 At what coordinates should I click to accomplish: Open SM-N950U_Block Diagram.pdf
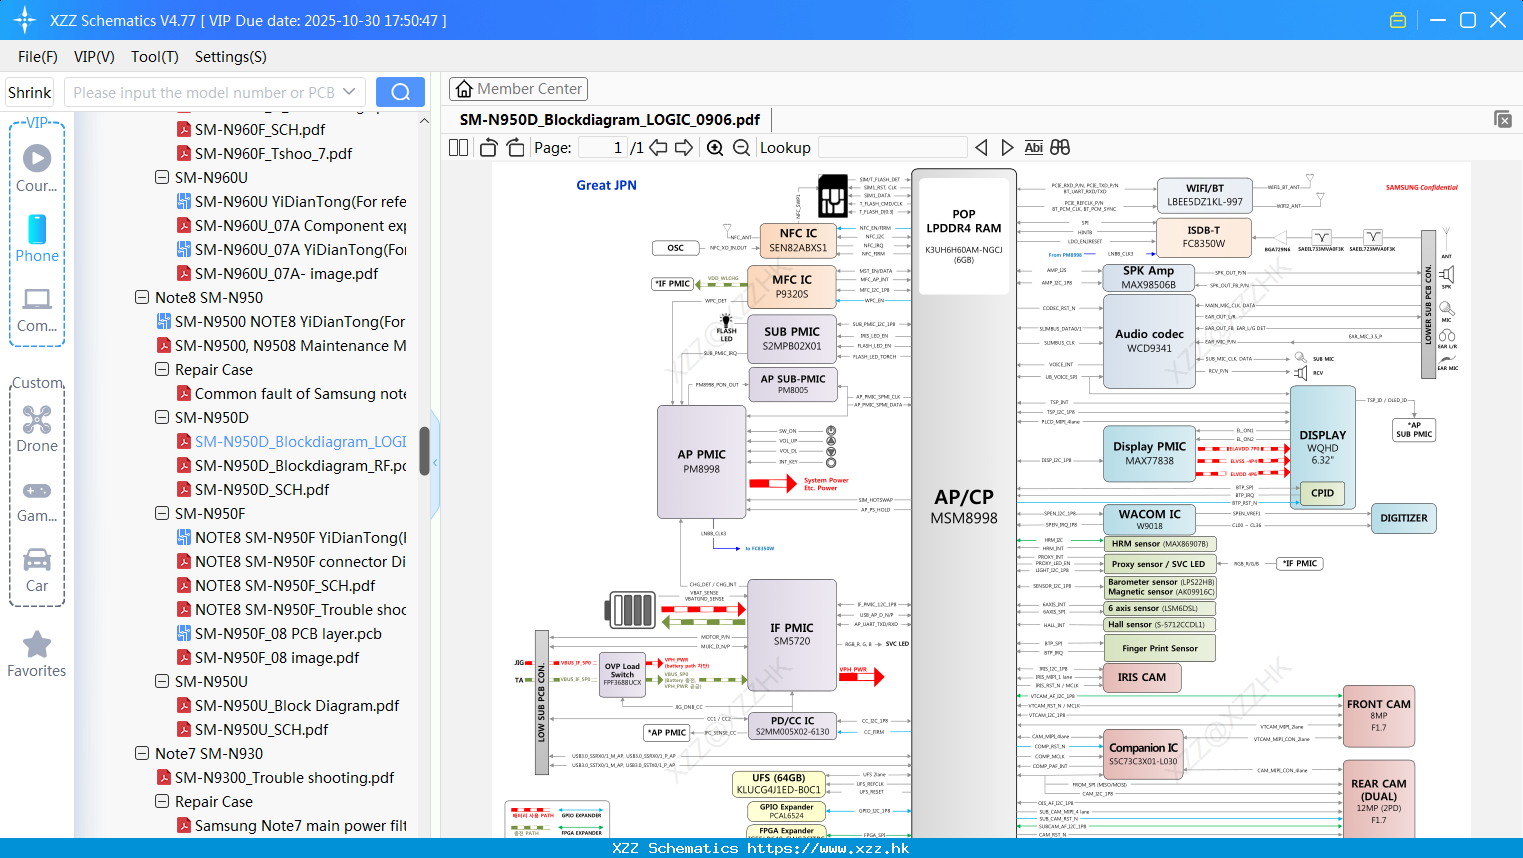(x=297, y=705)
